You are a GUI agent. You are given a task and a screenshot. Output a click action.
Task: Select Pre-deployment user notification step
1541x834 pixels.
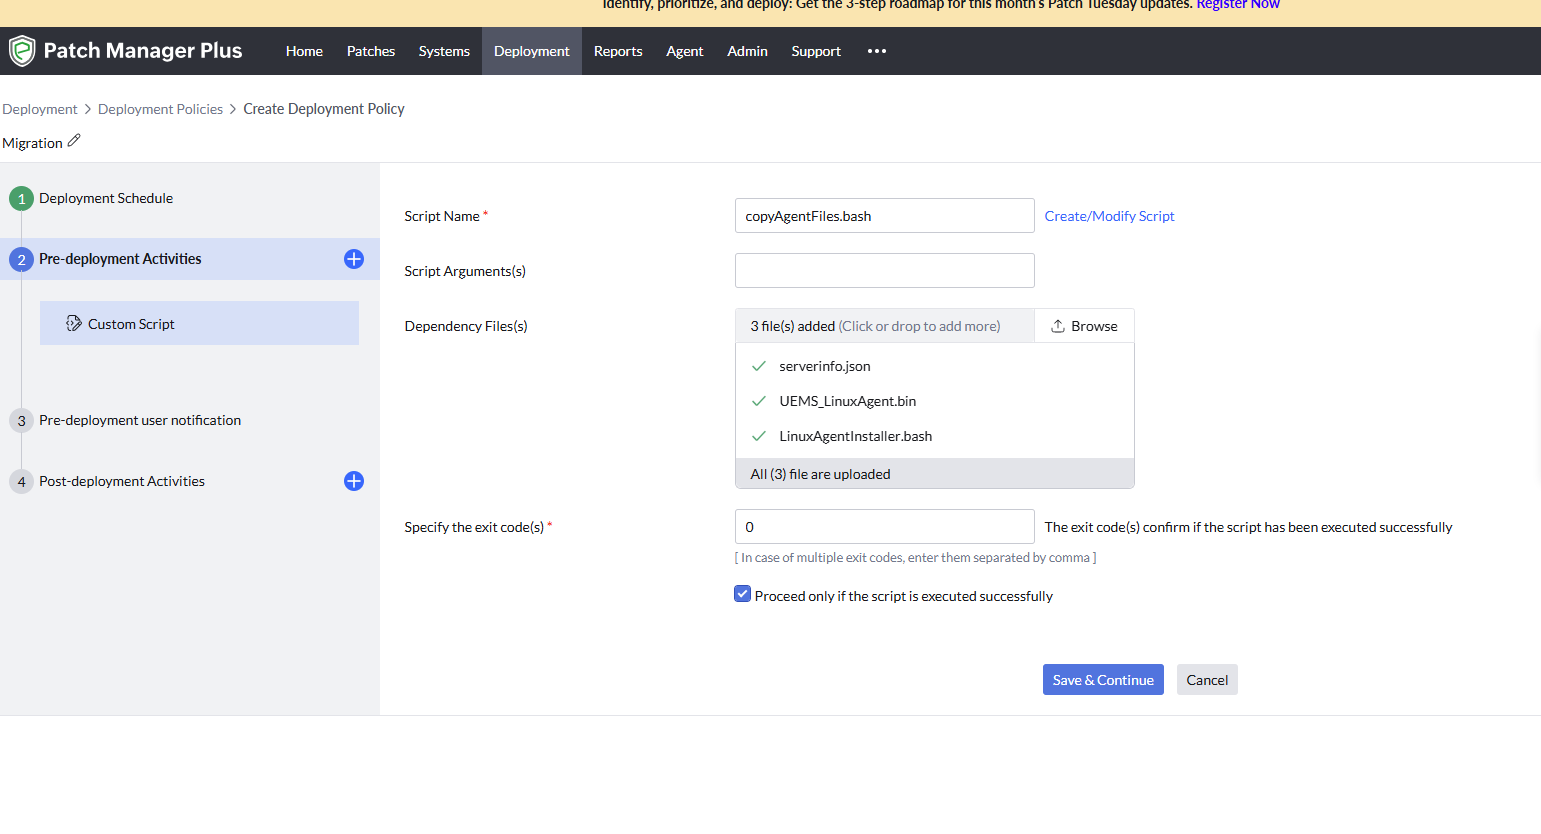(x=140, y=421)
